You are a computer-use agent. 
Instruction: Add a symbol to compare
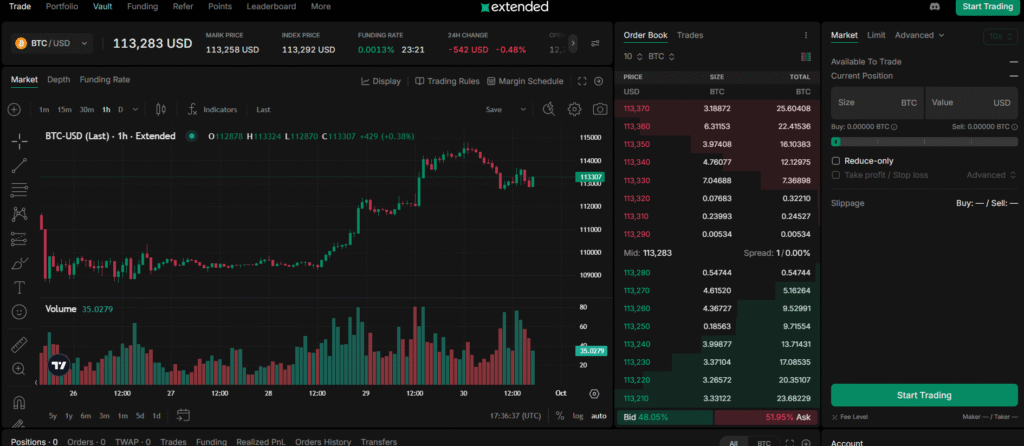click(14, 110)
